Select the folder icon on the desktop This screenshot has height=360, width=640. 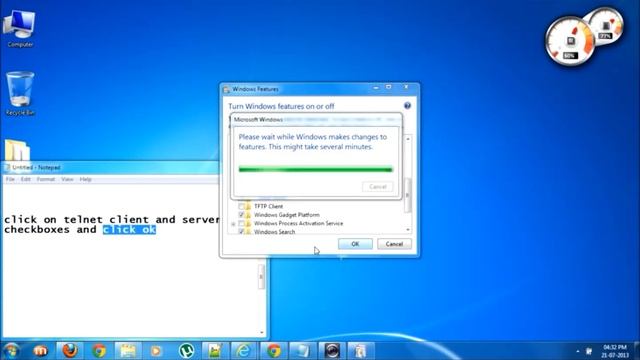17,150
